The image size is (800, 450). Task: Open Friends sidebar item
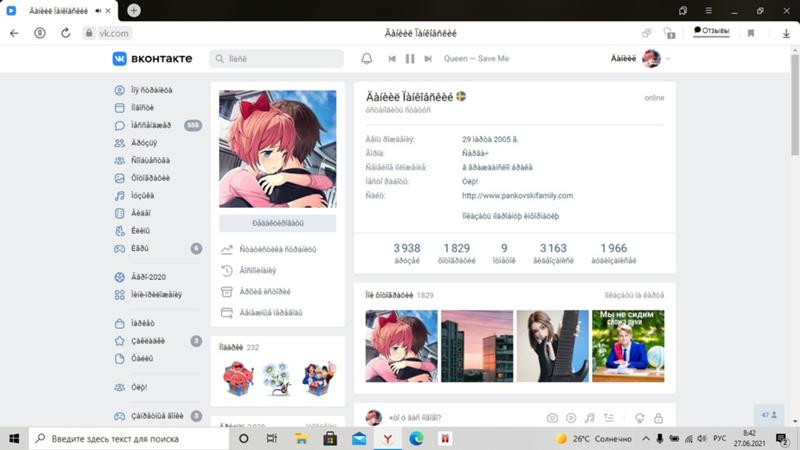pos(137,143)
